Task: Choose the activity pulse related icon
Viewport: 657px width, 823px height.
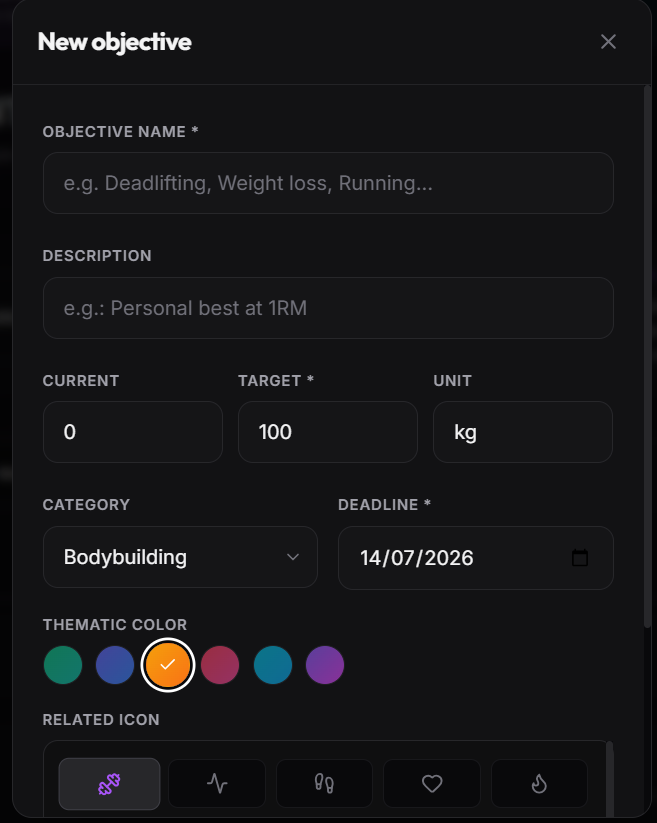Action: (x=217, y=784)
